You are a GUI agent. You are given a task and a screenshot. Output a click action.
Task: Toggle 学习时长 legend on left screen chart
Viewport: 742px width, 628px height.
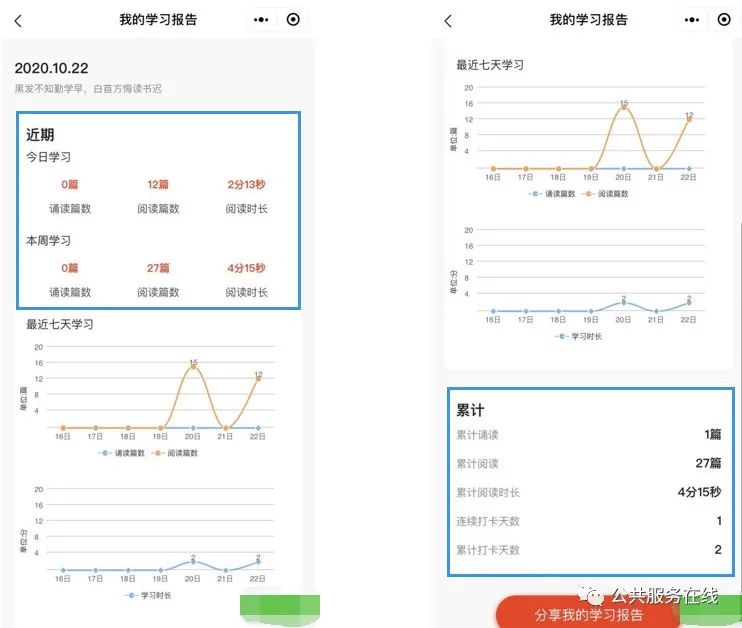pos(150,595)
